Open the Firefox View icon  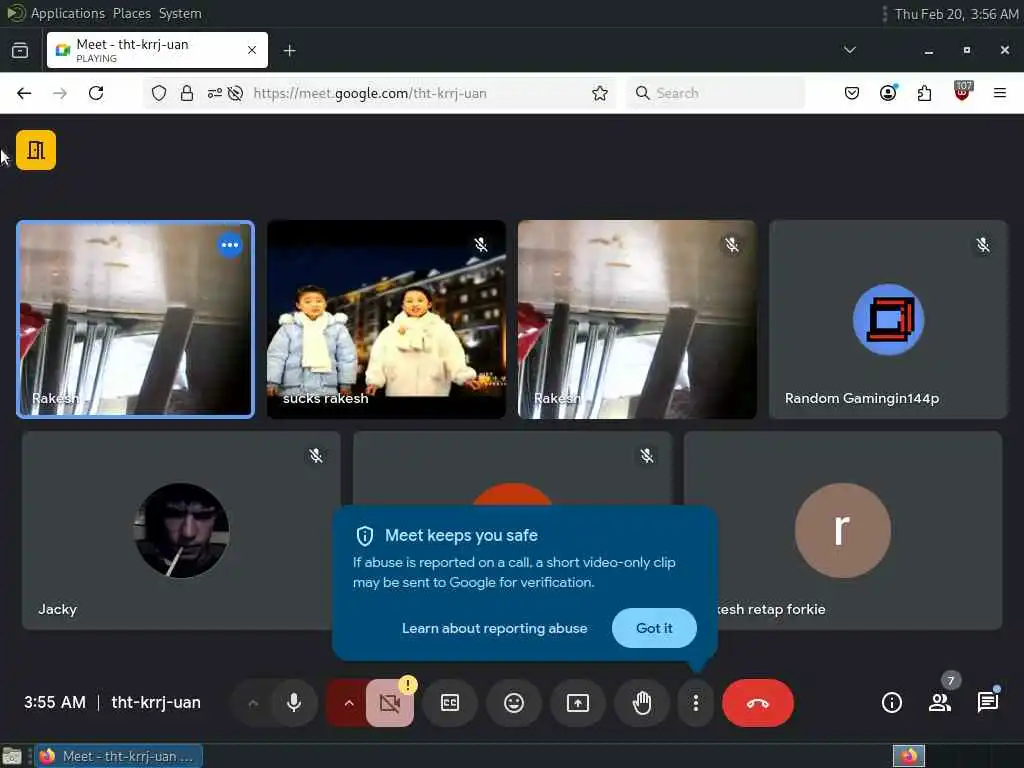click(20, 50)
